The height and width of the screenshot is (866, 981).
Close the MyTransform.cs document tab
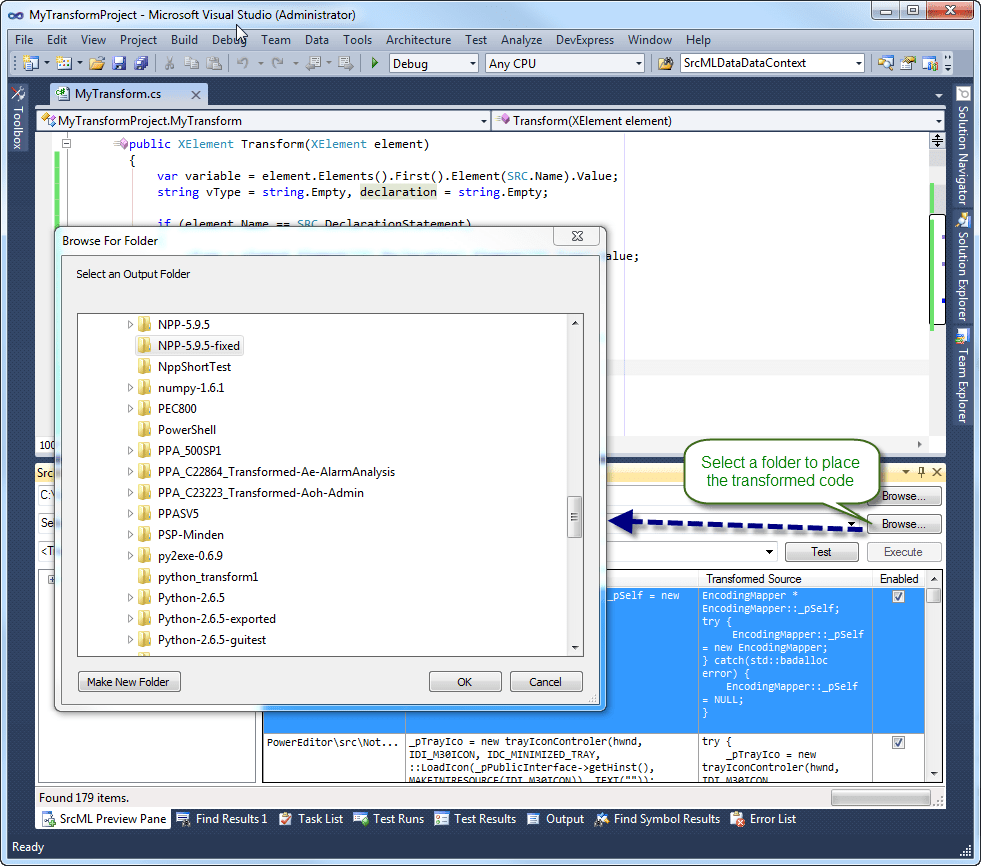tap(196, 94)
